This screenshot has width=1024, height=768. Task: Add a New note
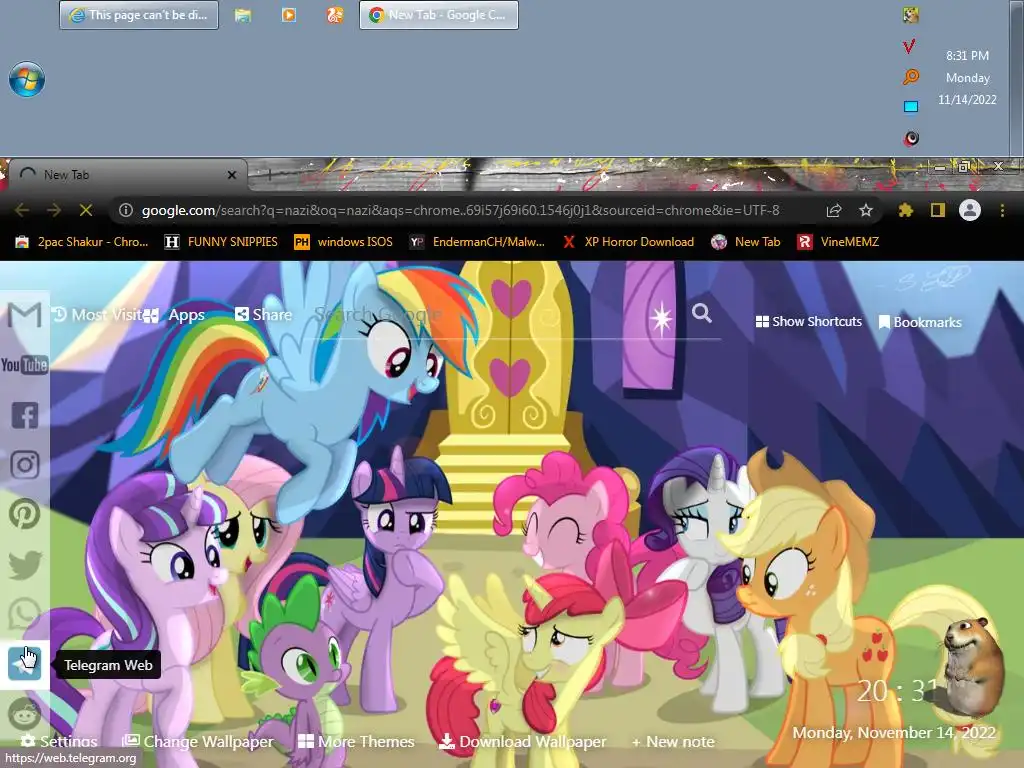[x=673, y=742]
